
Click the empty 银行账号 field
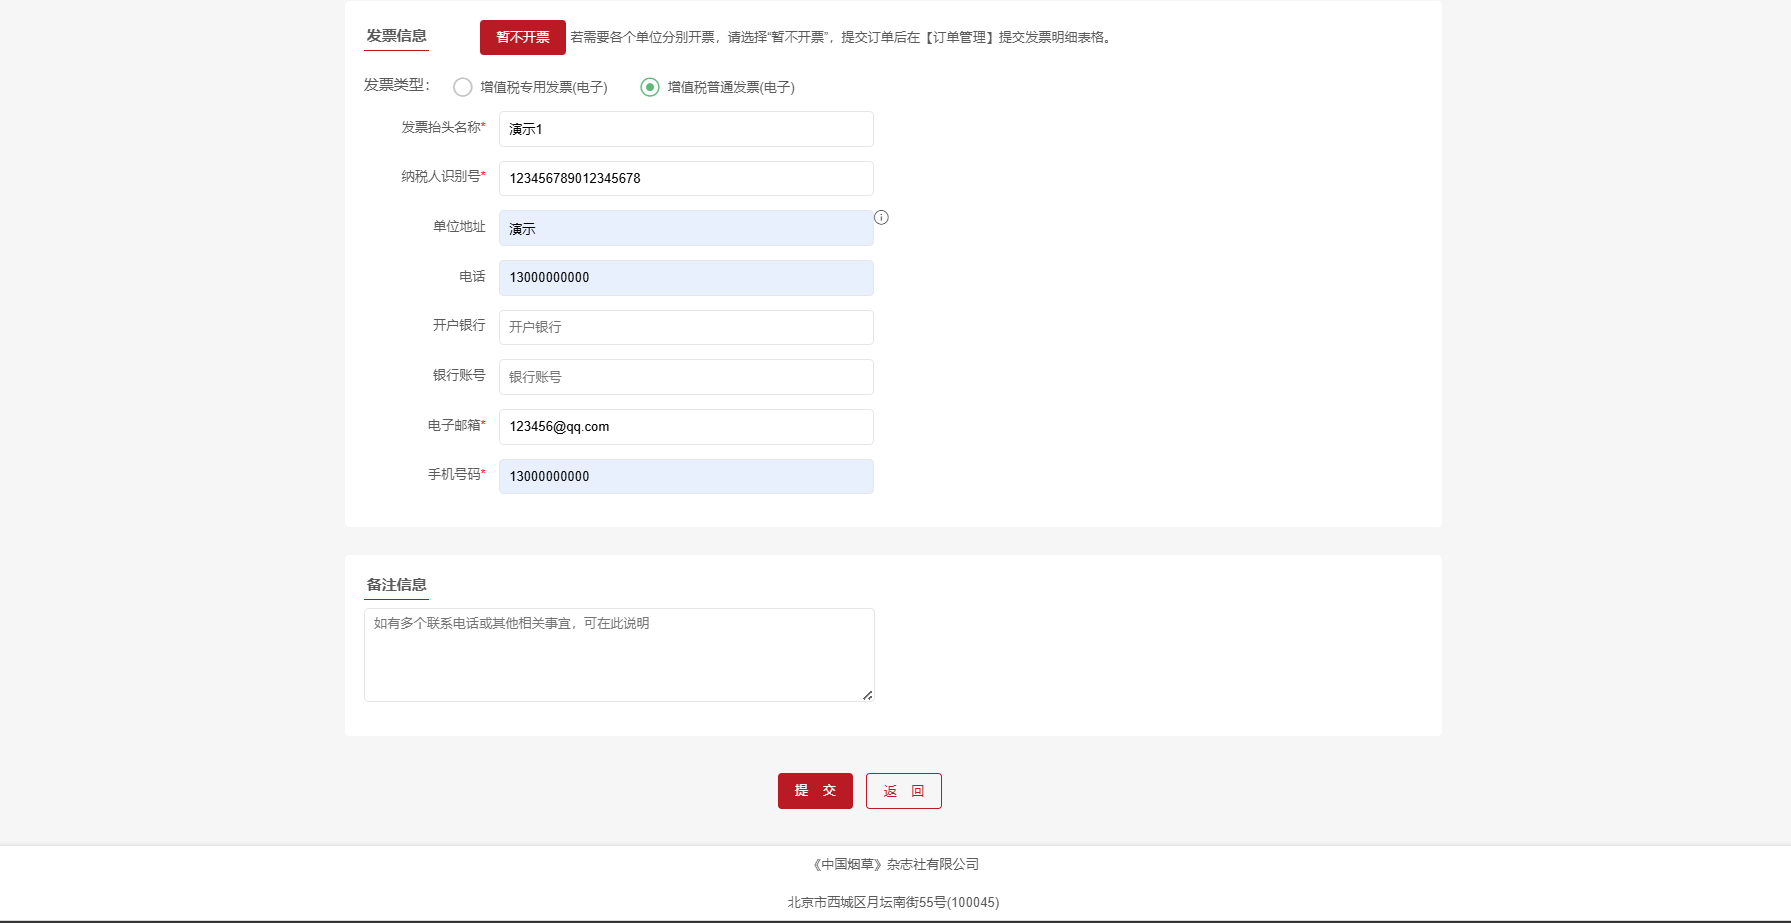coord(686,377)
